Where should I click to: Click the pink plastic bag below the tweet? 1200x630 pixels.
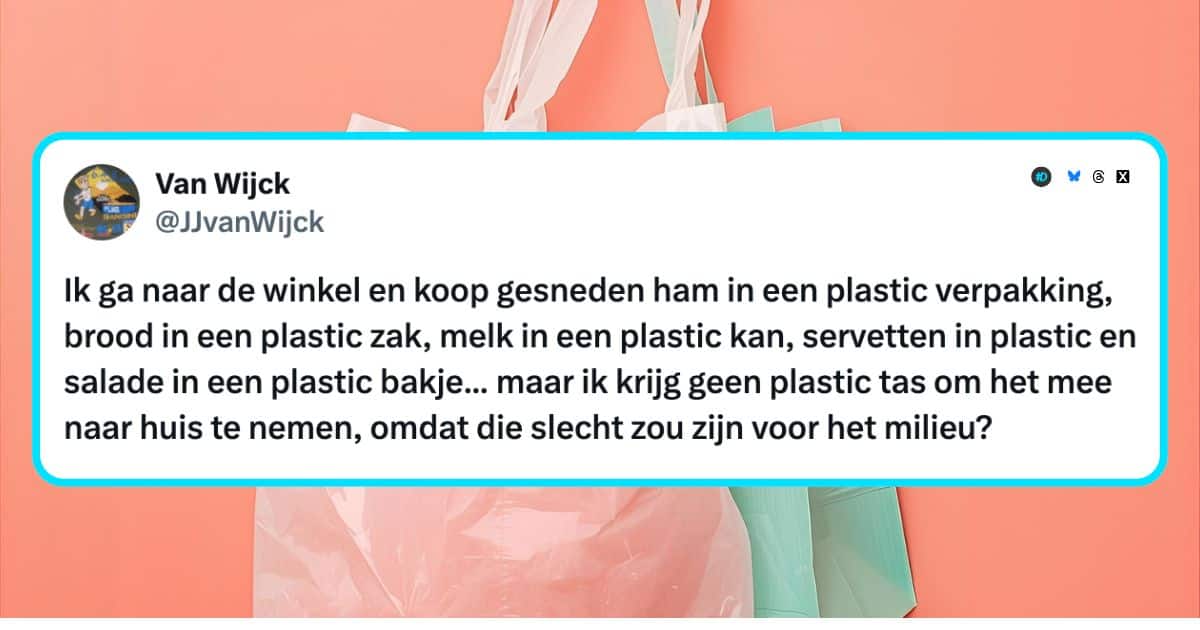[500, 555]
